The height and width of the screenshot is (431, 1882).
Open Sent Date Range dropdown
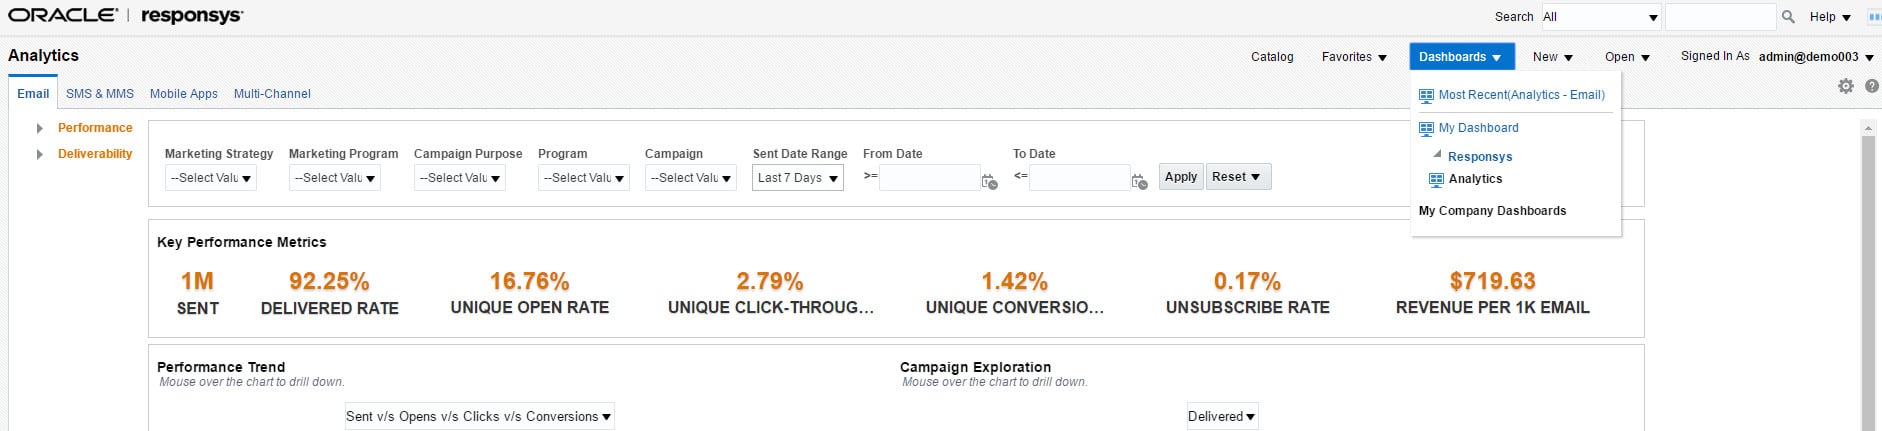coord(798,178)
